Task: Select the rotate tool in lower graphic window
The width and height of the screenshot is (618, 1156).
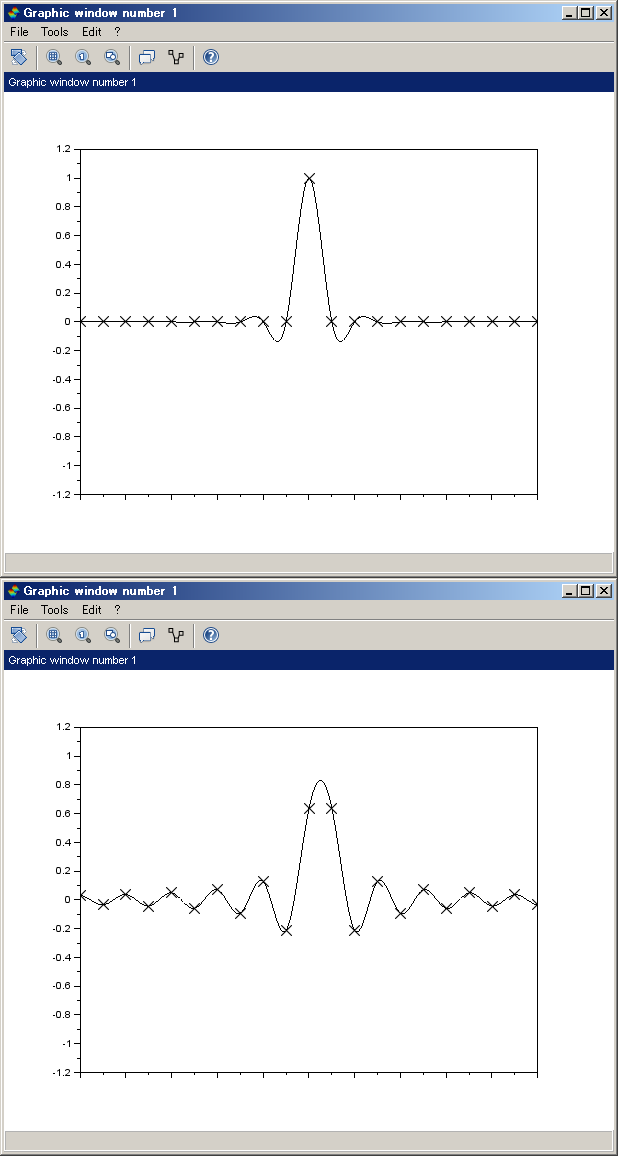Action: pyautogui.click(x=19, y=635)
